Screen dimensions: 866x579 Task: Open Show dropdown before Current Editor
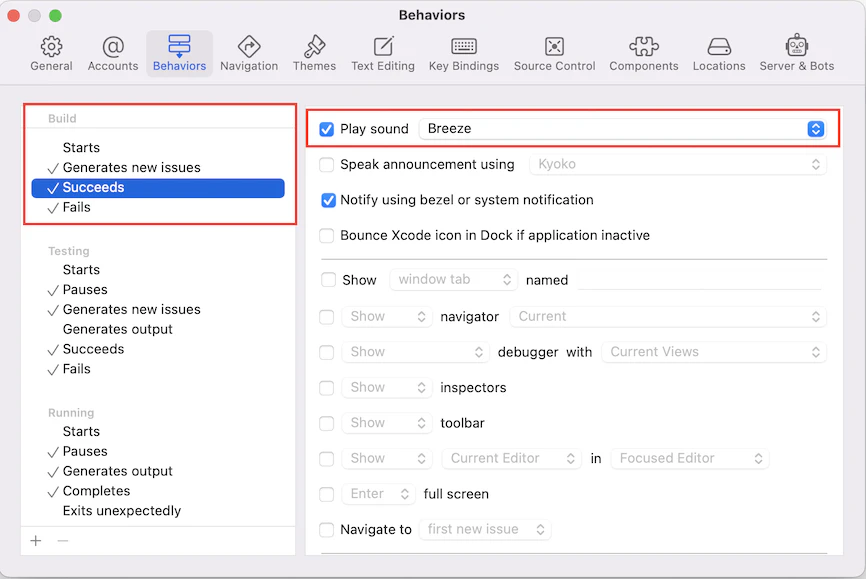coord(387,459)
